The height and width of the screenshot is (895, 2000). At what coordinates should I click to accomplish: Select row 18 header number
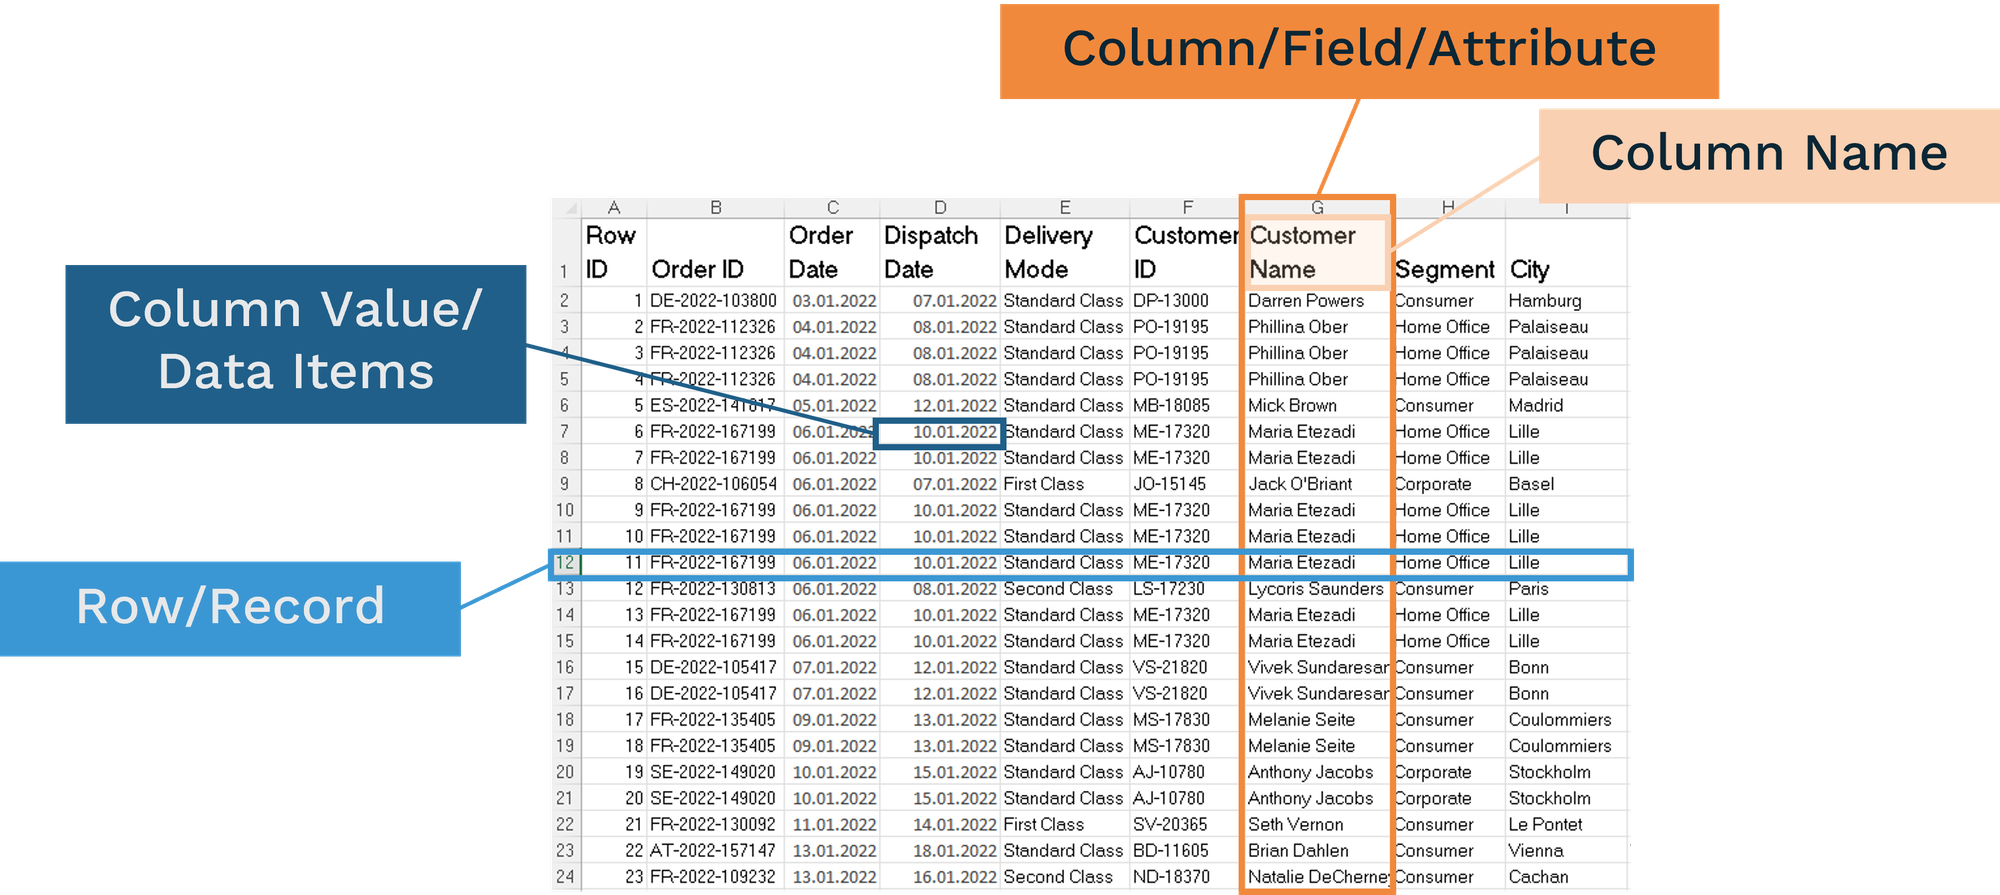point(565,720)
